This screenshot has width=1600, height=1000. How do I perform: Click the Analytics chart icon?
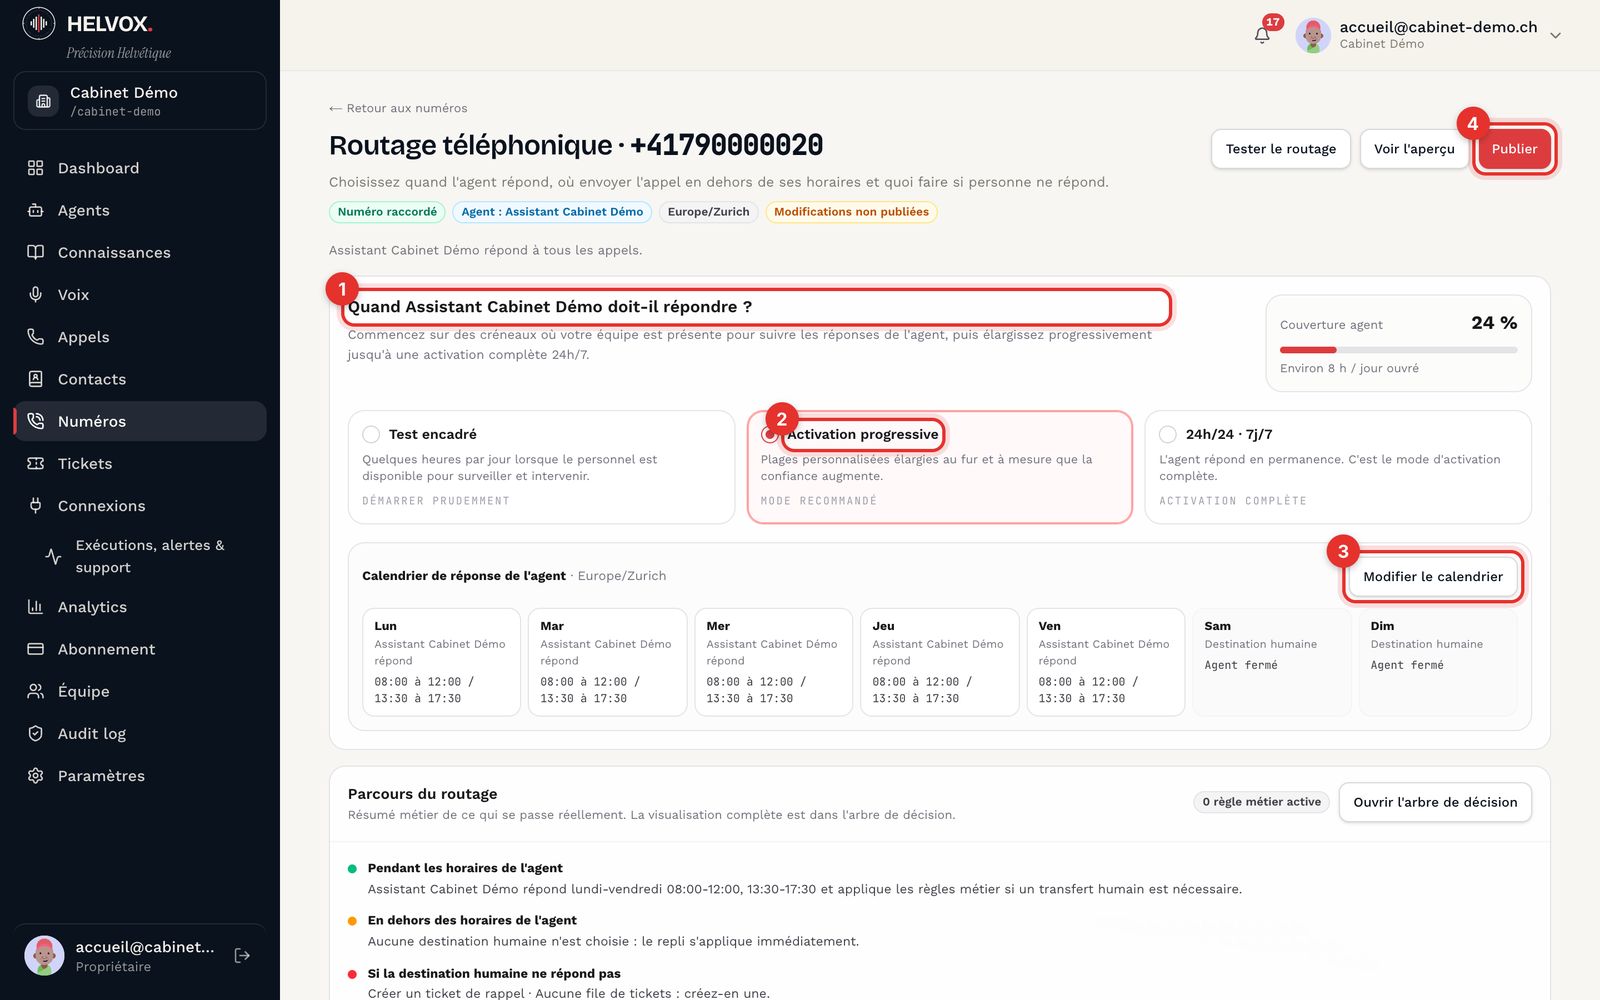coord(36,607)
